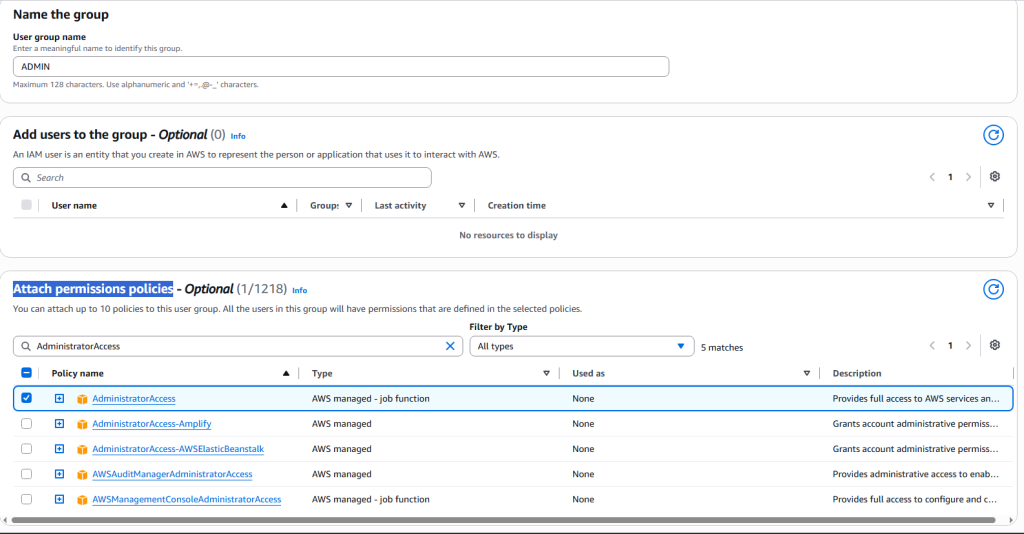Viewport: 1024px width, 534px height.
Task: Check the AdministratorAccess-Amplify policy checkbox
Action: coord(26,424)
